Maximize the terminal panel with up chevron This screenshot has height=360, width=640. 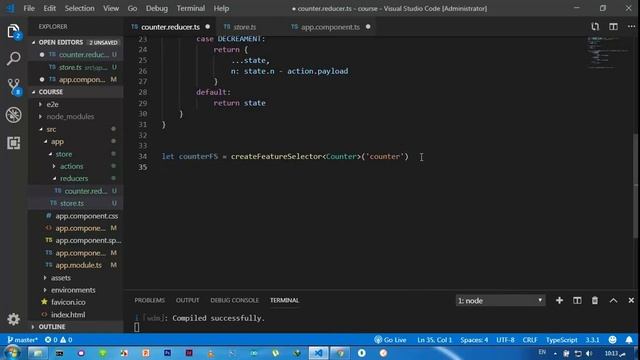click(x=613, y=300)
